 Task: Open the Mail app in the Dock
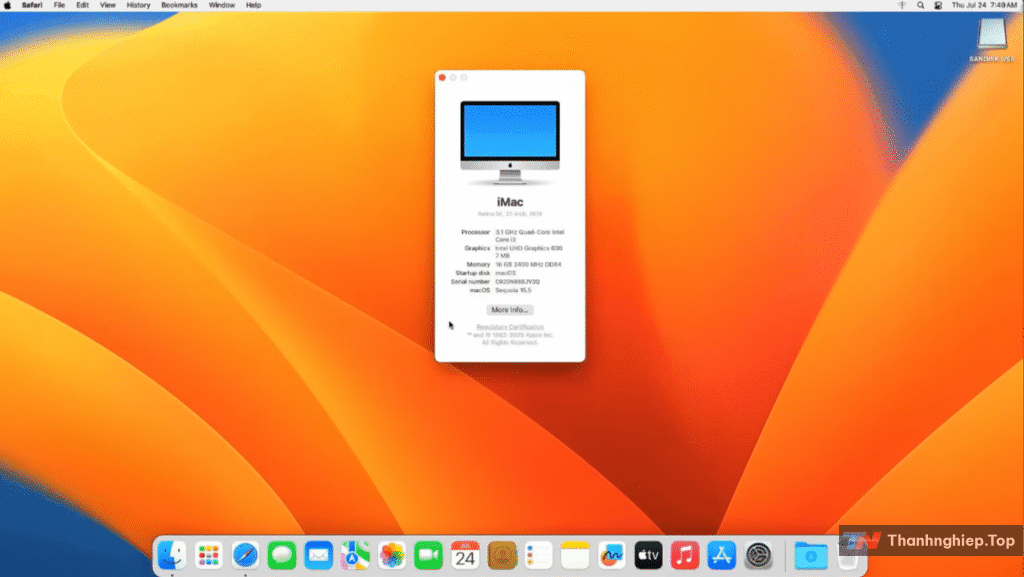[318, 555]
